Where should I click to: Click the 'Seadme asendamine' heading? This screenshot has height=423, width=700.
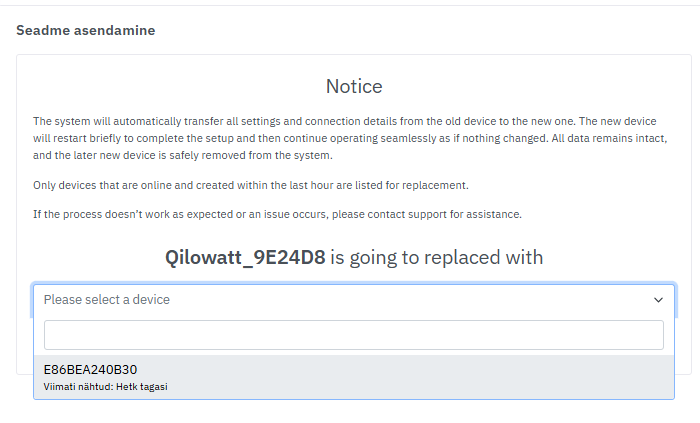85,30
